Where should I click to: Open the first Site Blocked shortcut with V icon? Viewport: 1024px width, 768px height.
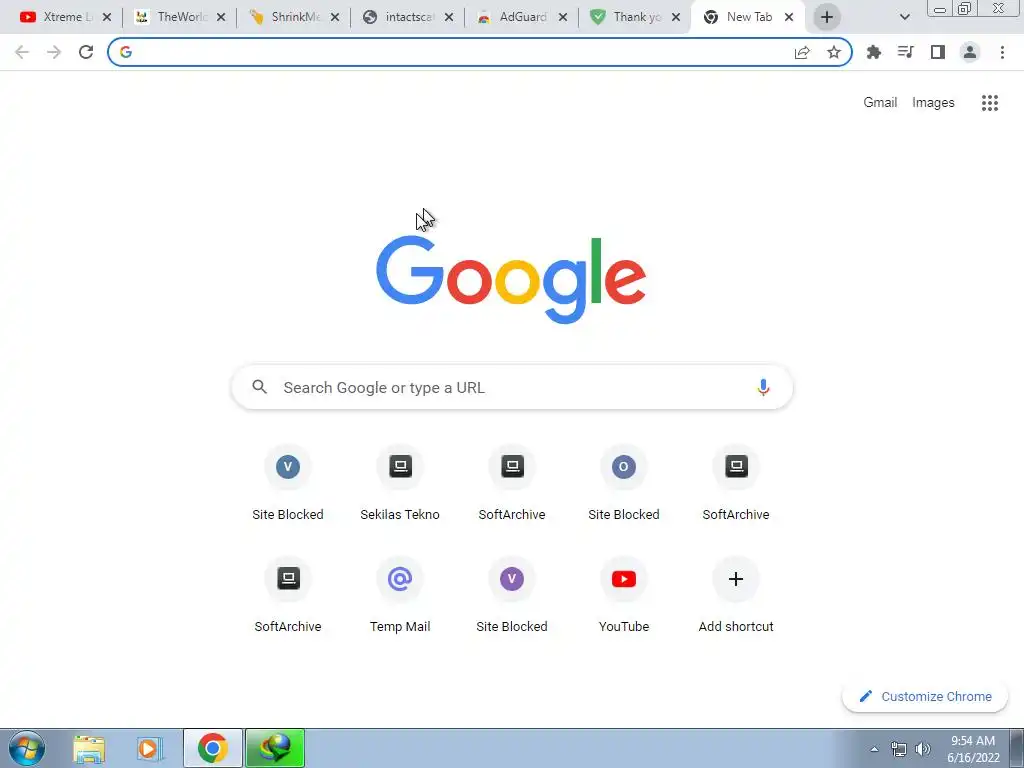(288, 483)
